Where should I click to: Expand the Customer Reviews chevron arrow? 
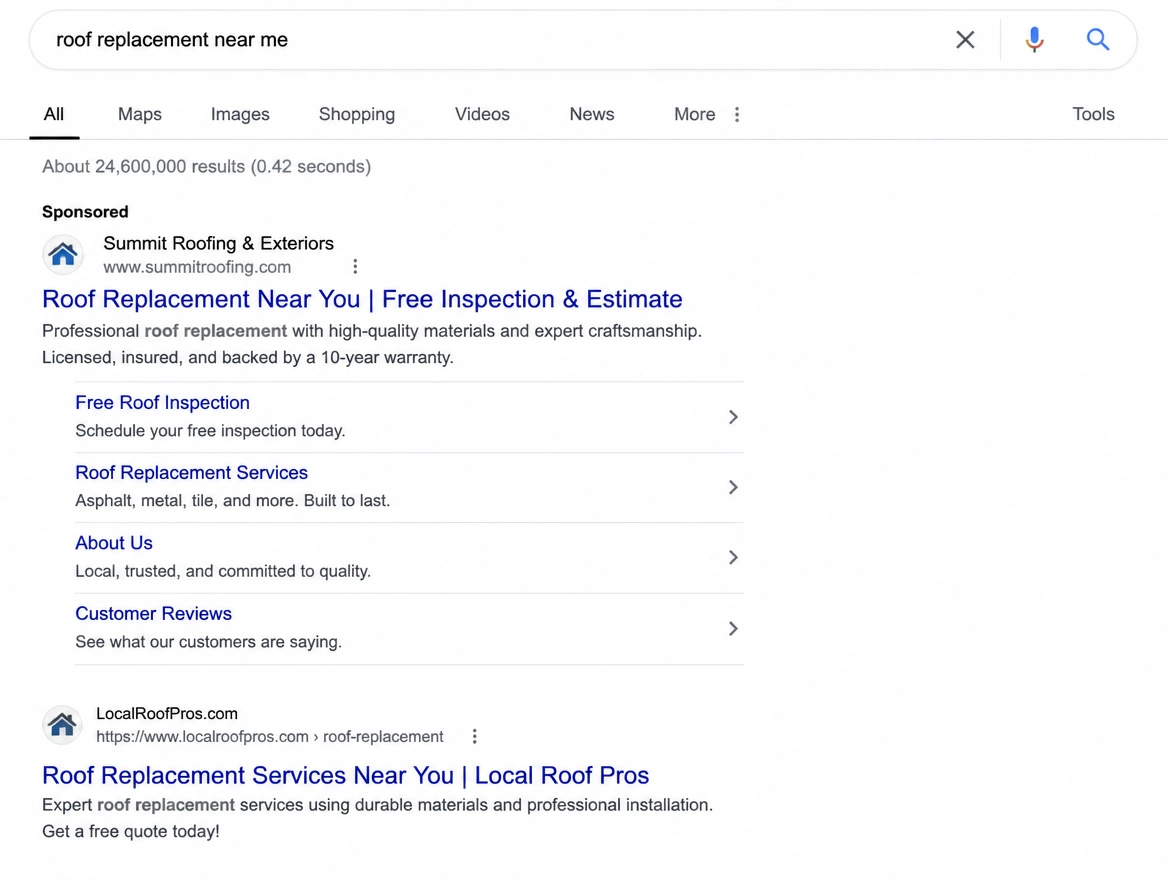(733, 629)
